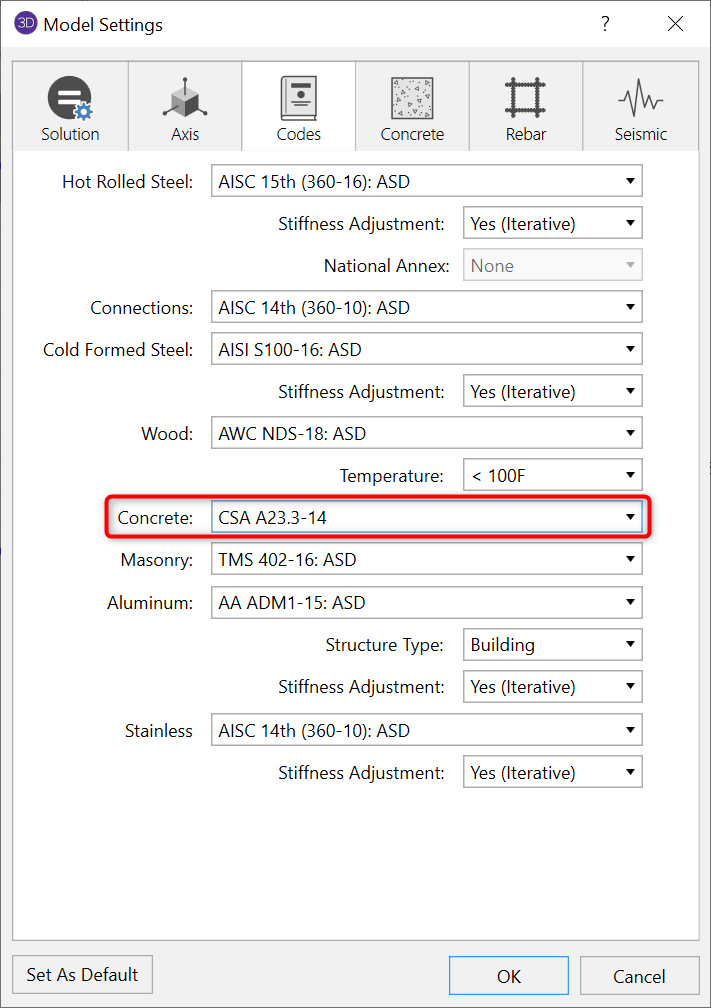Image resolution: width=711 pixels, height=1008 pixels.
Task: Click the Set As Default button
Action: pyautogui.click(x=83, y=975)
